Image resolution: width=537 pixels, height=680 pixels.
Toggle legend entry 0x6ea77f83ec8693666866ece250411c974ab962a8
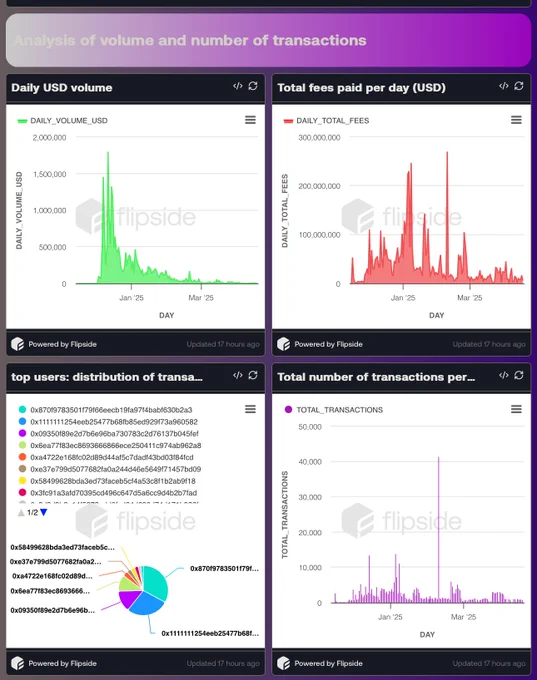[x=110, y=445]
